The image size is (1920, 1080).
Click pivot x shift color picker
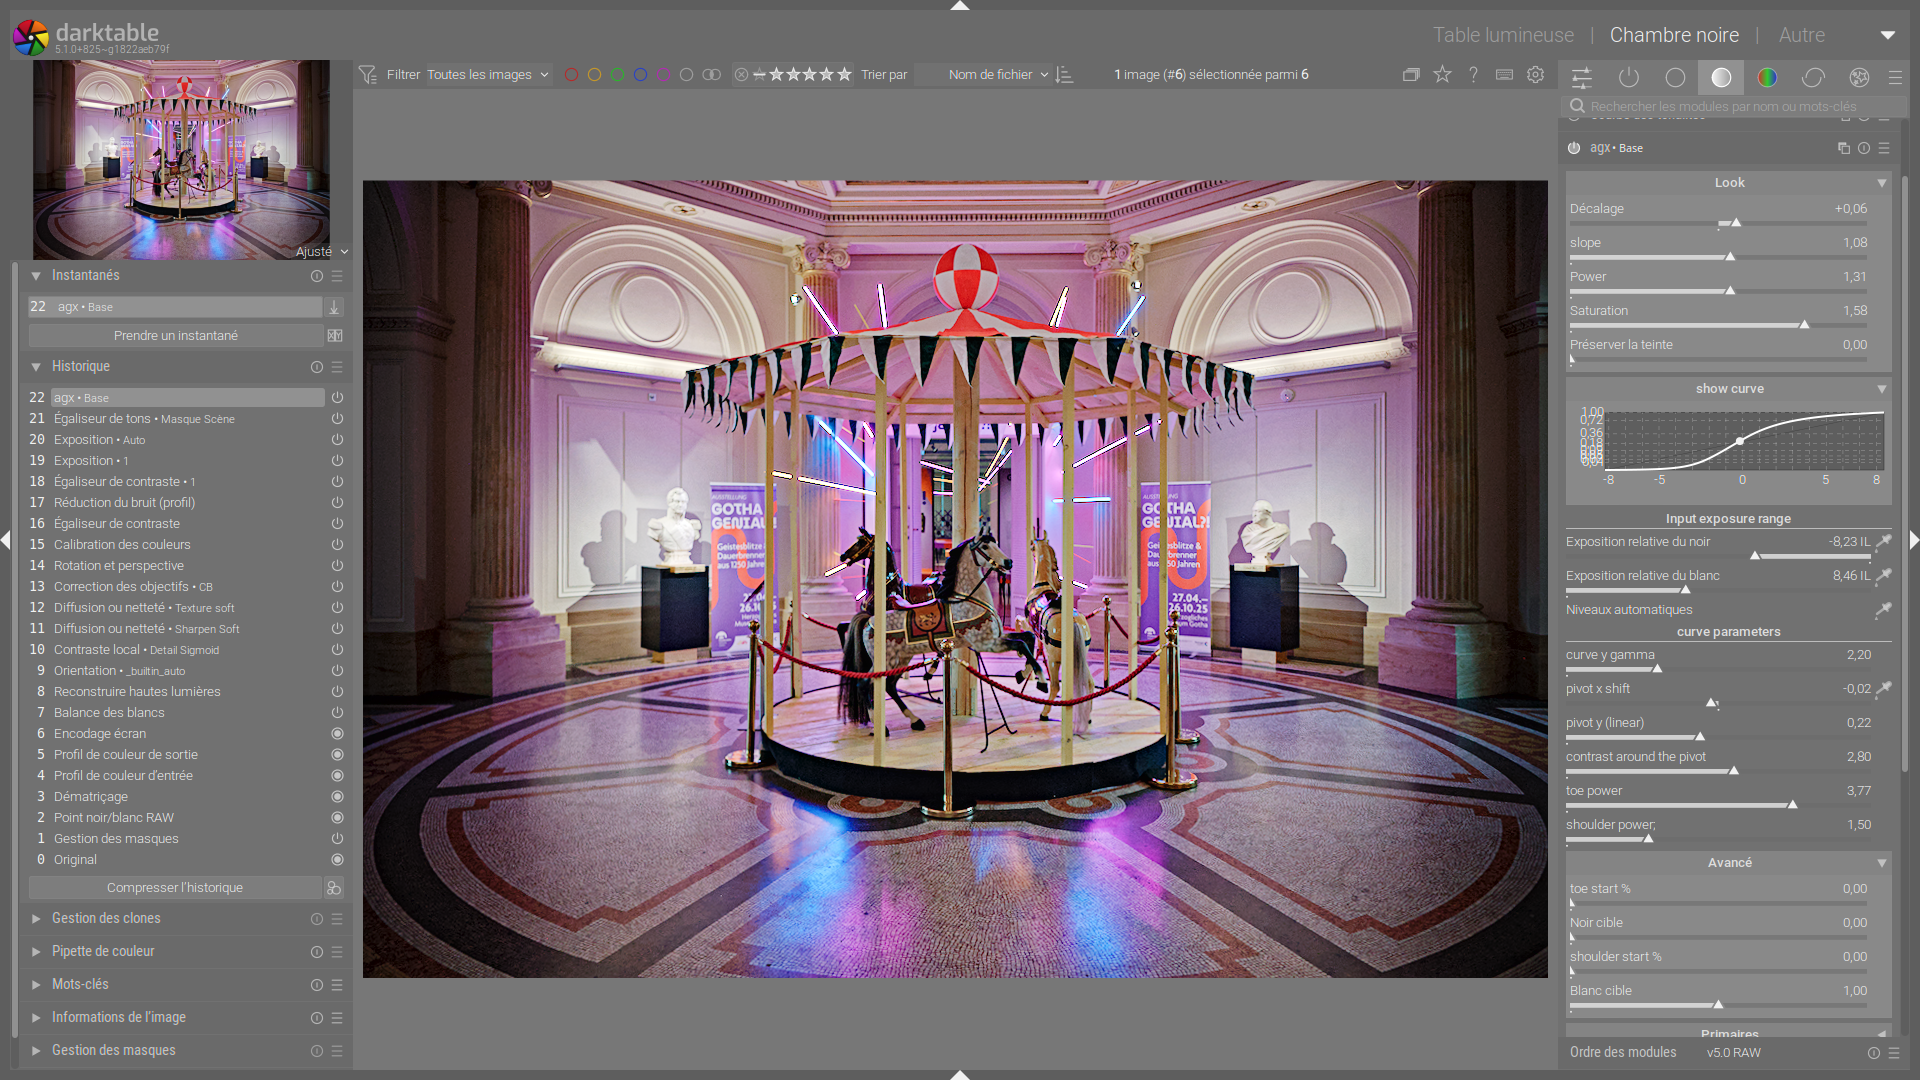coord(1883,688)
